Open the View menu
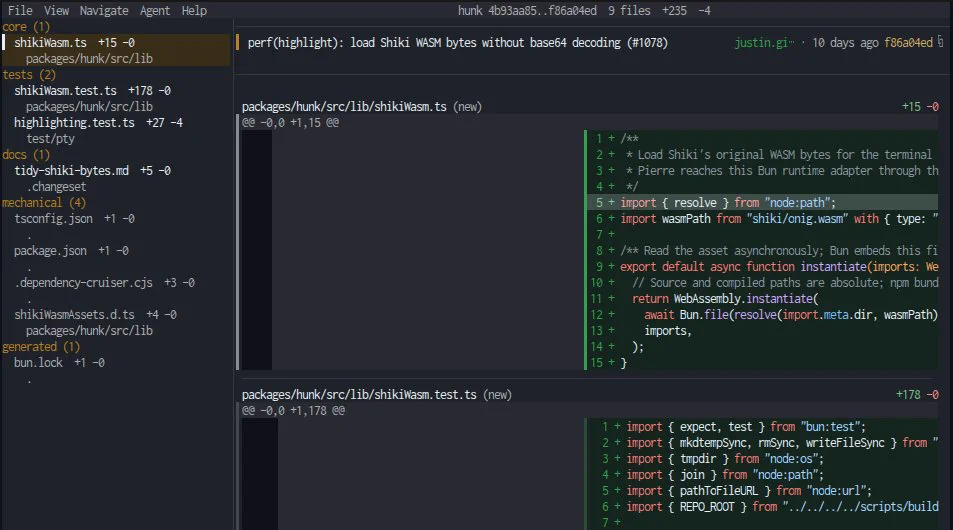 pos(57,10)
